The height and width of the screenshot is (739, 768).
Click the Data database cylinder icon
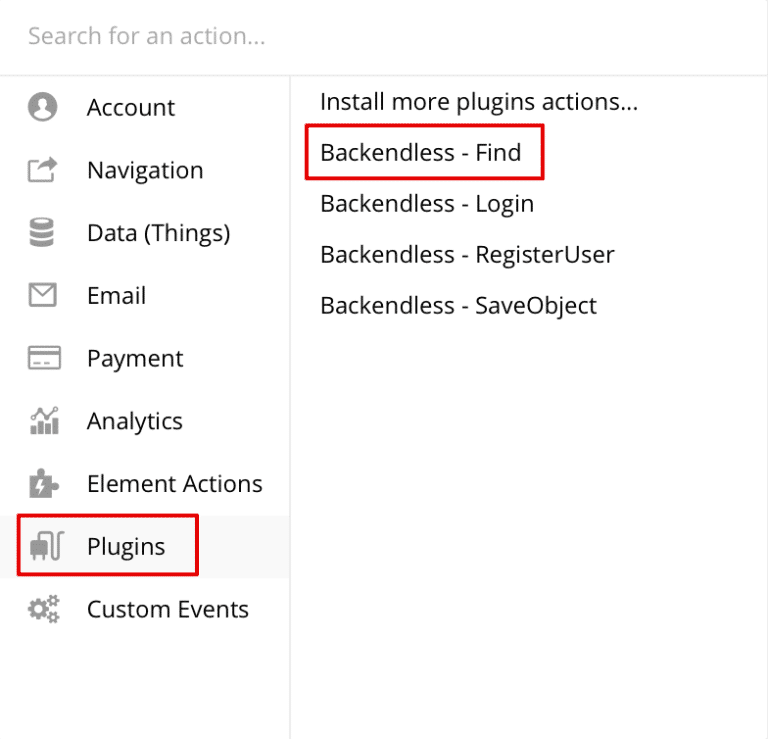(42, 232)
